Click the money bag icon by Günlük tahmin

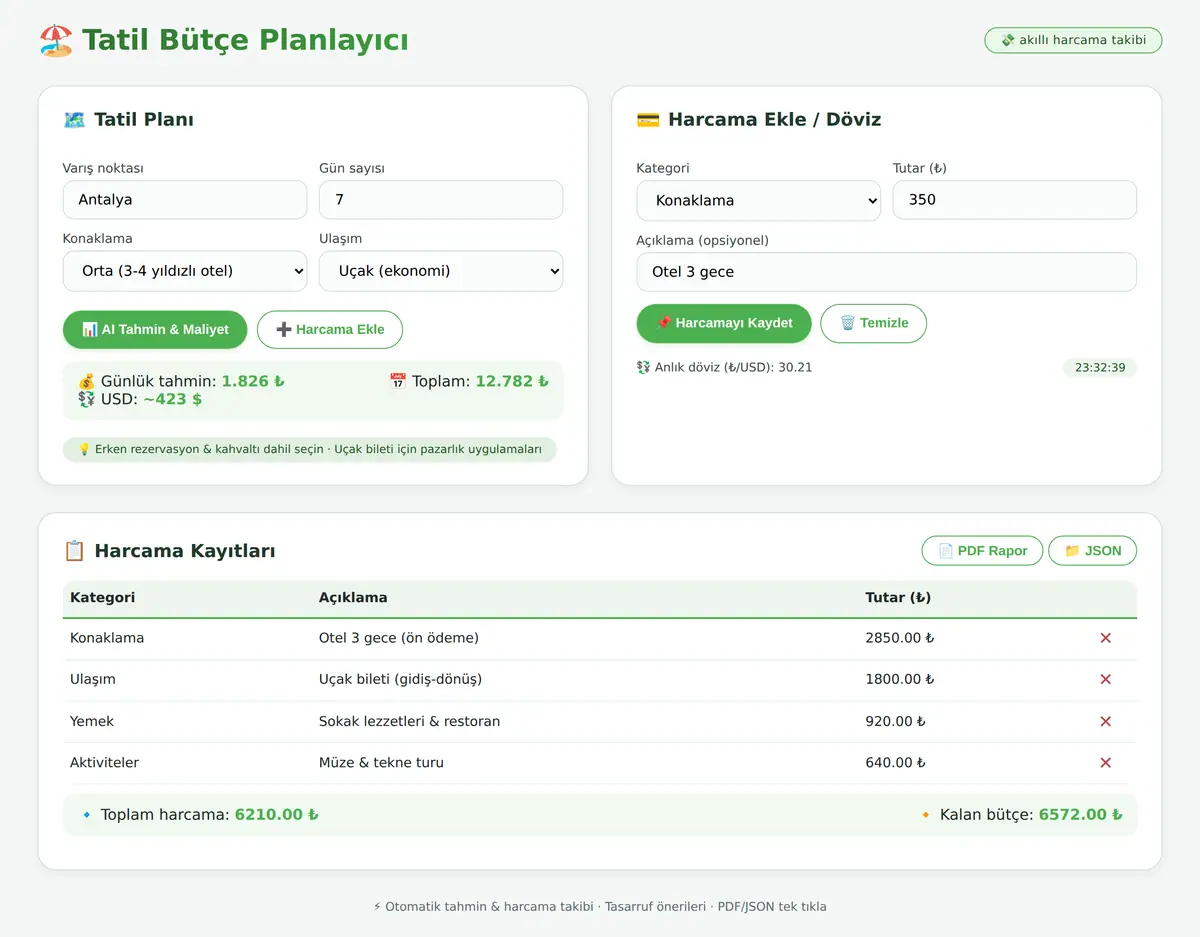[87, 381]
